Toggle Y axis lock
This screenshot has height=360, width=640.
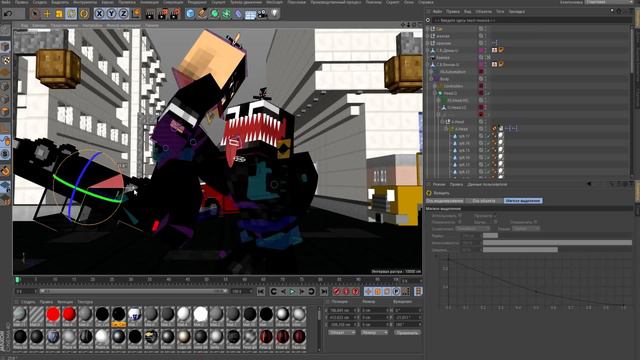tap(111, 14)
